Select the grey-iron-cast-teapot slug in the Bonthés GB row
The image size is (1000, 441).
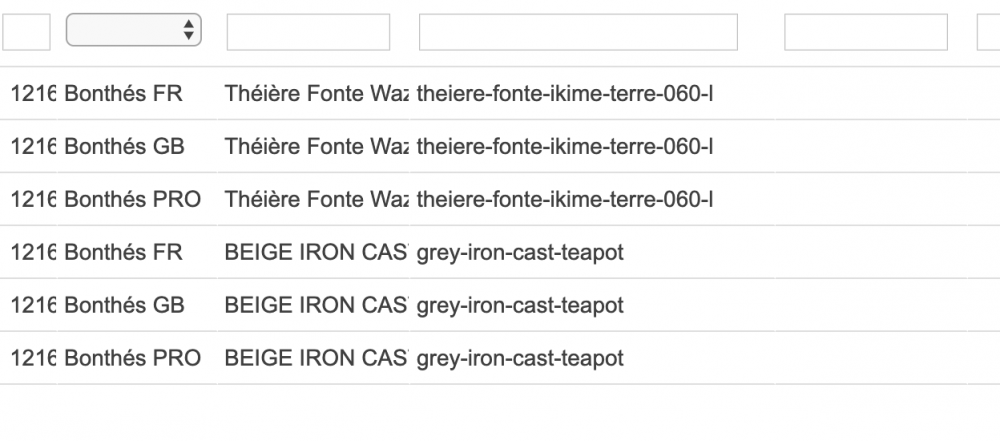click(520, 305)
